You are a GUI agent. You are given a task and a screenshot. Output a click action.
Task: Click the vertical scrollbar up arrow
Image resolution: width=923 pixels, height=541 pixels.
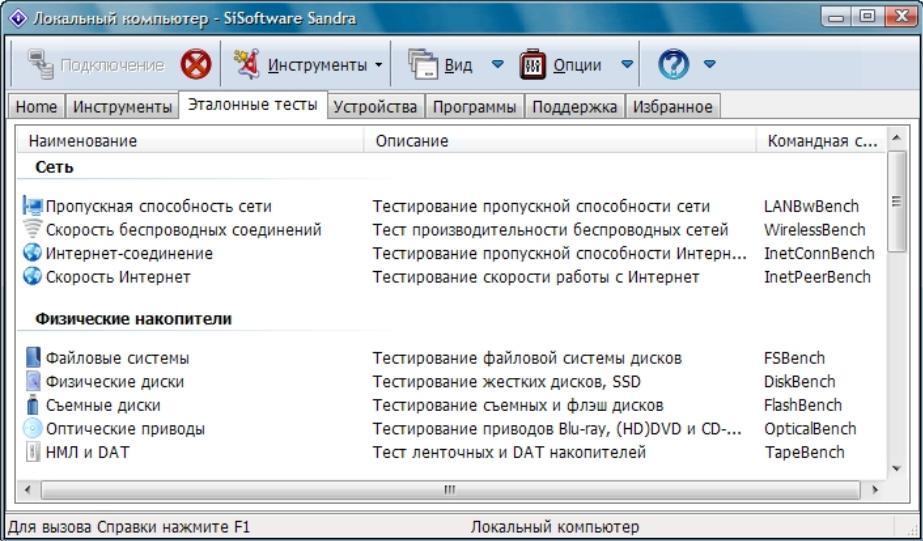[897, 138]
